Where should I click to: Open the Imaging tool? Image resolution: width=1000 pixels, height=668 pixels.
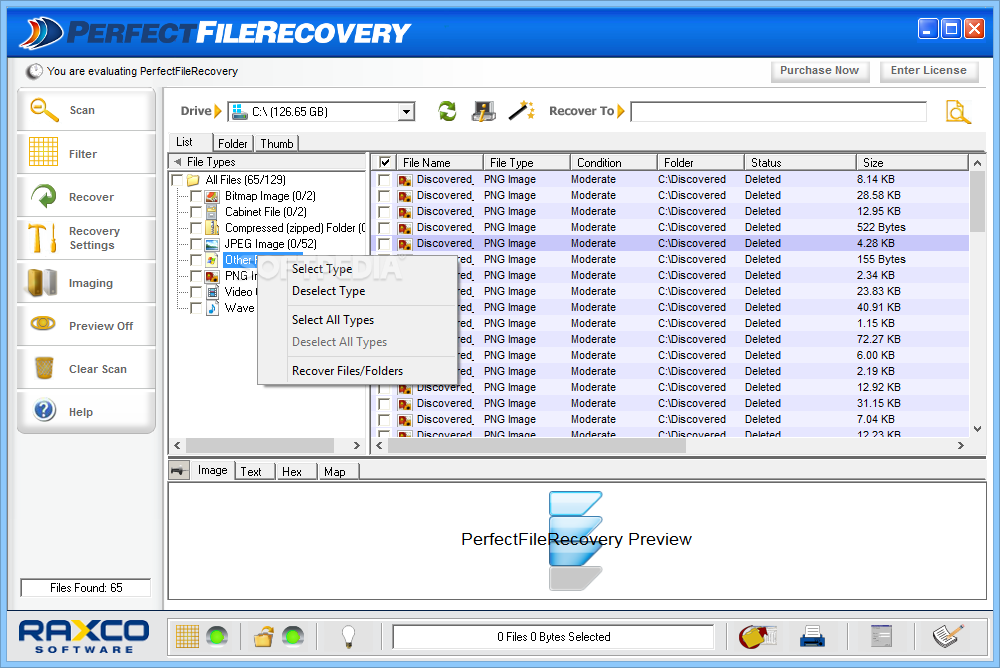(x=86, y=282)
